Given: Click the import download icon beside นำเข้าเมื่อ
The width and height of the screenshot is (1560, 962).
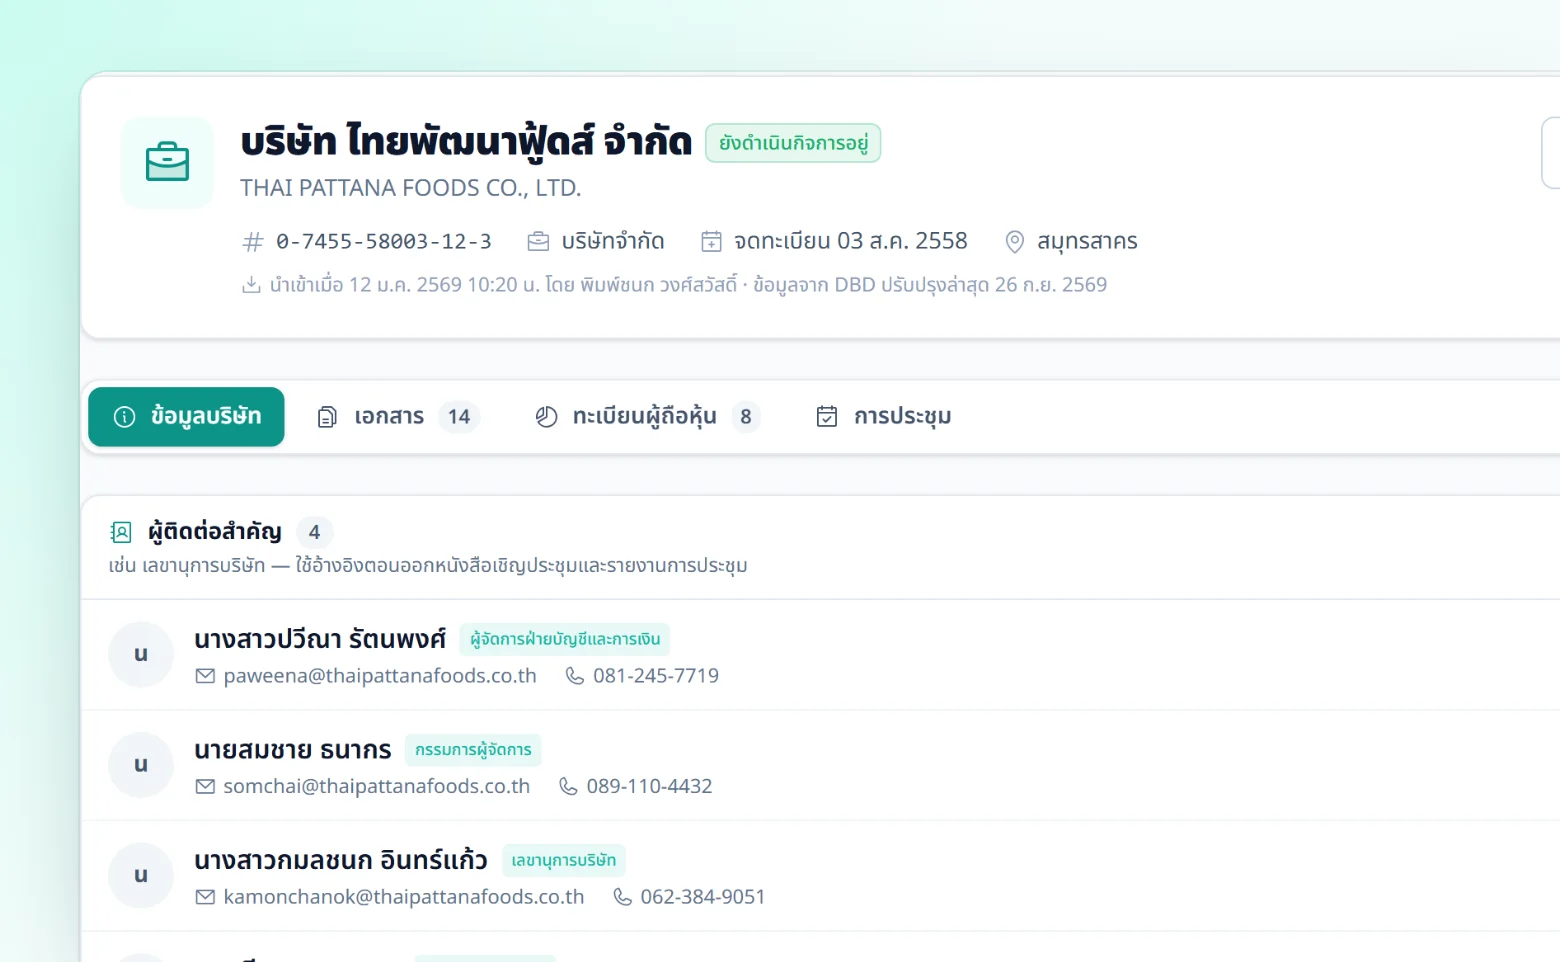Looking at the screenshot, I should tap(251, 285).
